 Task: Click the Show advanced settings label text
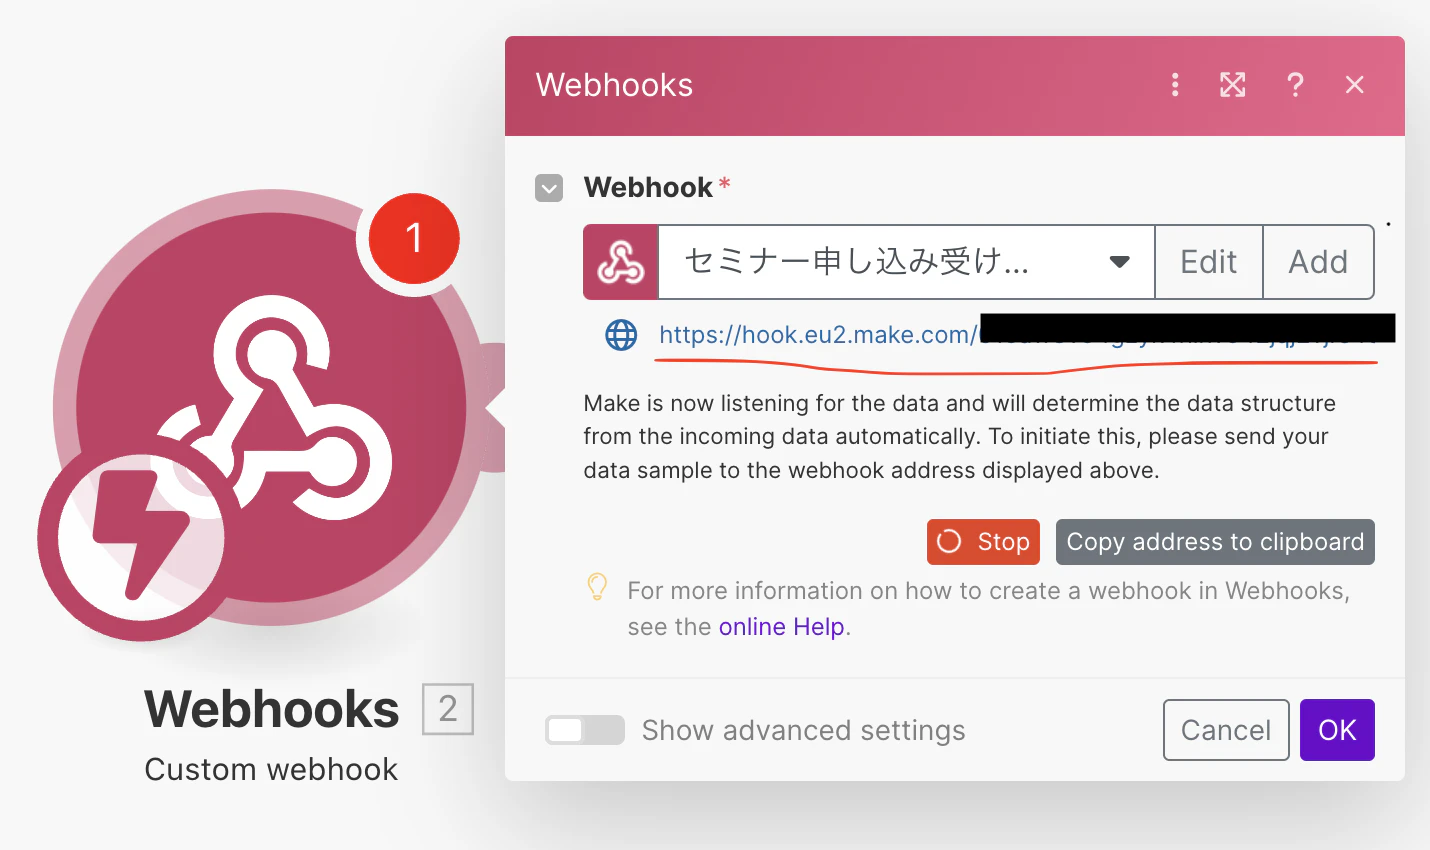click(x=804, y=730)
